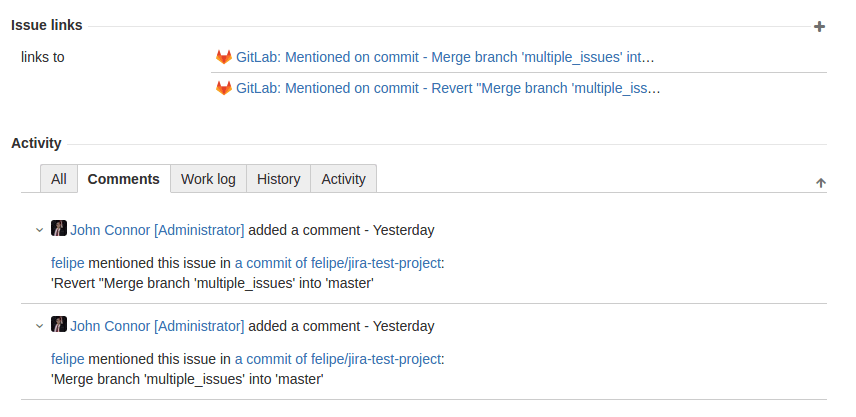Click the activity sort order arrow icon
This screenshot has height=417, width=856.
pos(820,183)
